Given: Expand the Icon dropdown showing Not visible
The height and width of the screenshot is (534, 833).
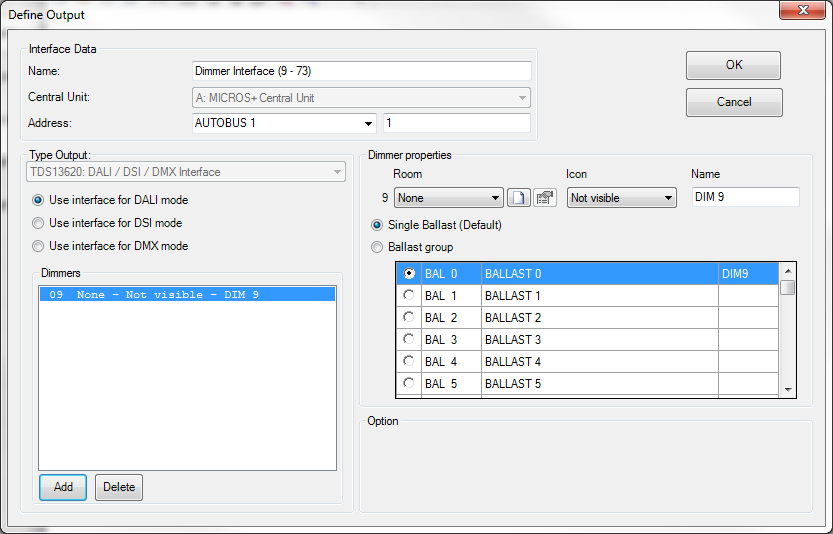Looking at the screenshot, I should (621, 198).
